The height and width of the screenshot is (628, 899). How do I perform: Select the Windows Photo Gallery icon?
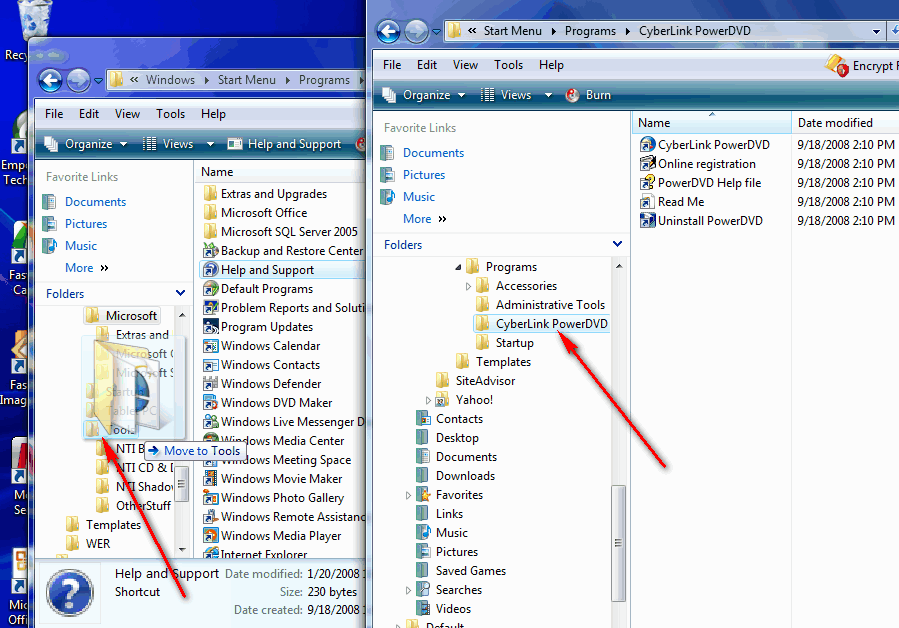tap(210, 497)
